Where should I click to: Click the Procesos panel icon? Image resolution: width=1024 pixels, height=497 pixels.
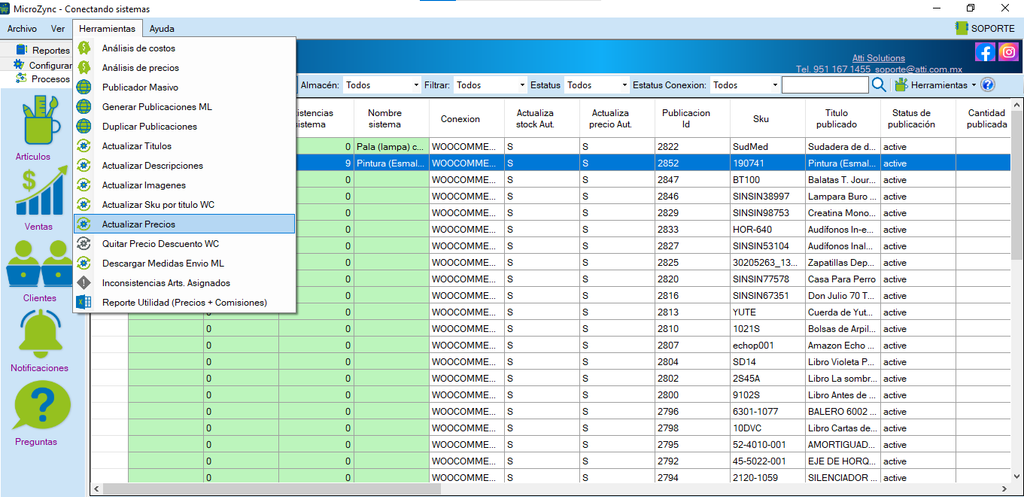21,78
